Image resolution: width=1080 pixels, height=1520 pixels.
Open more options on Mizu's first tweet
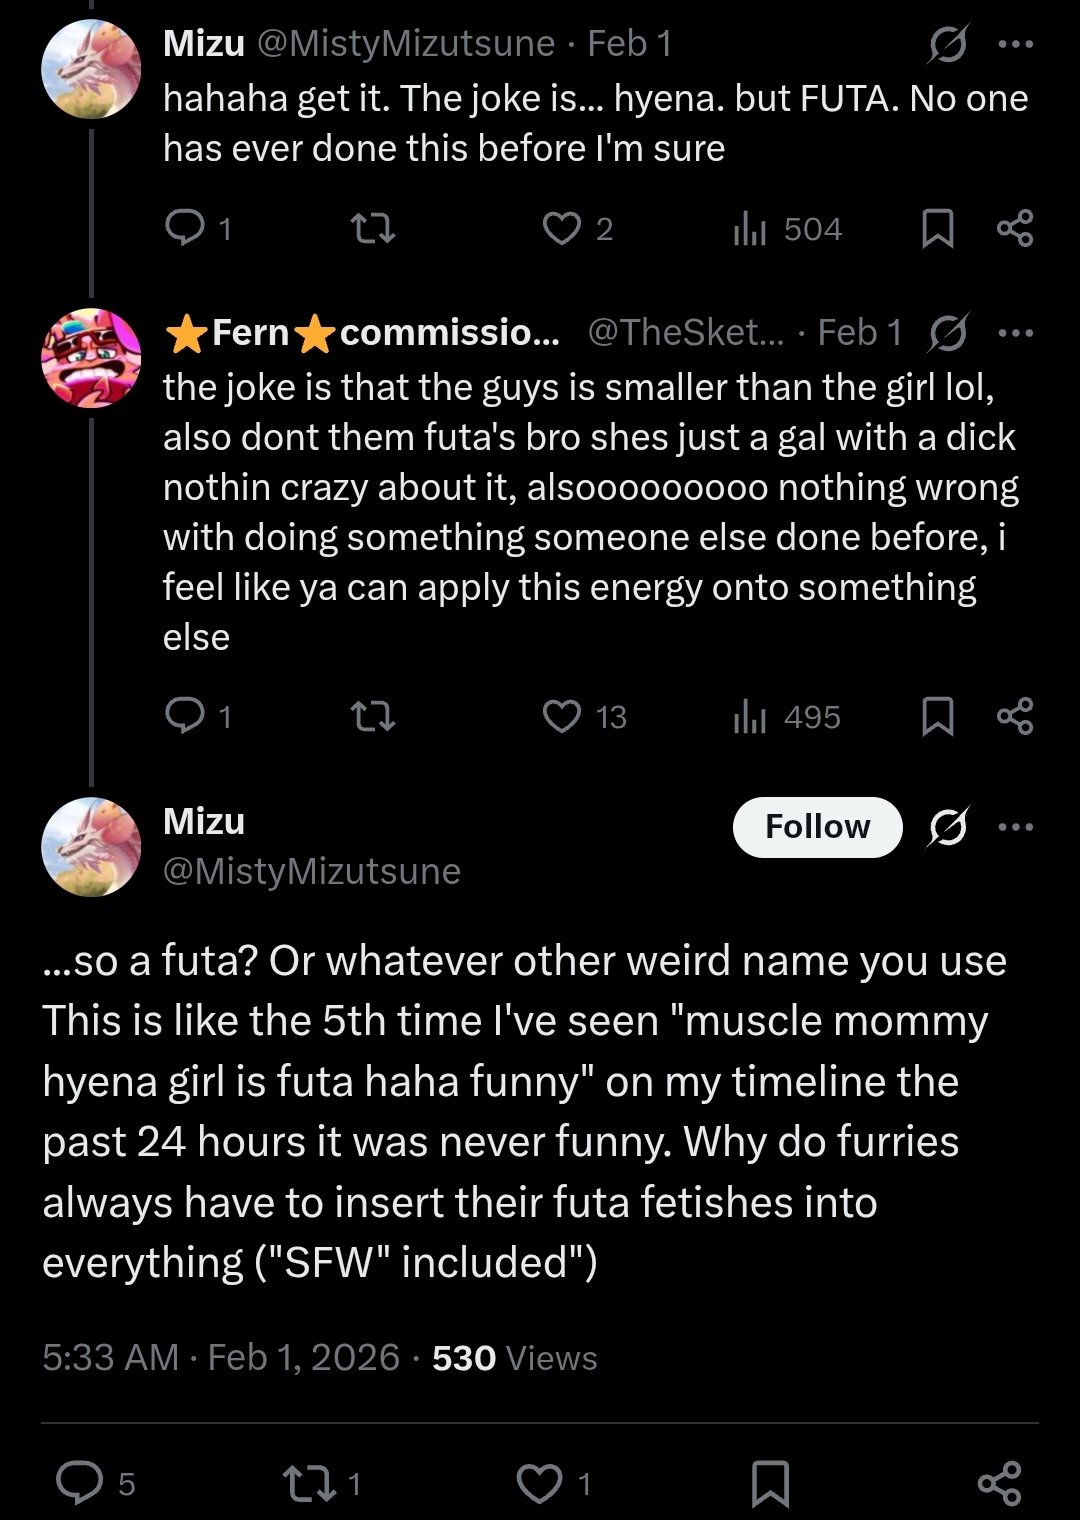[1016, 44]
